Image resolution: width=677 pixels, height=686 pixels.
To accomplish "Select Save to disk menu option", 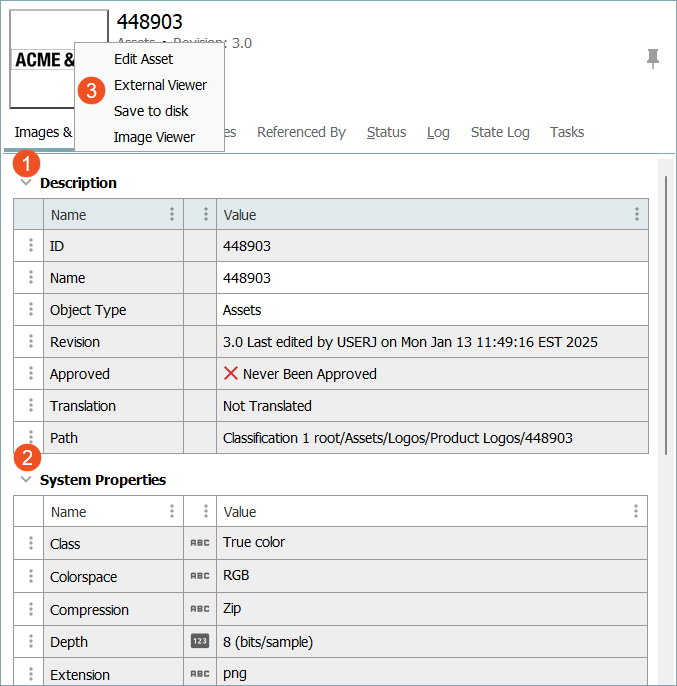I will (x=151, y=111).
